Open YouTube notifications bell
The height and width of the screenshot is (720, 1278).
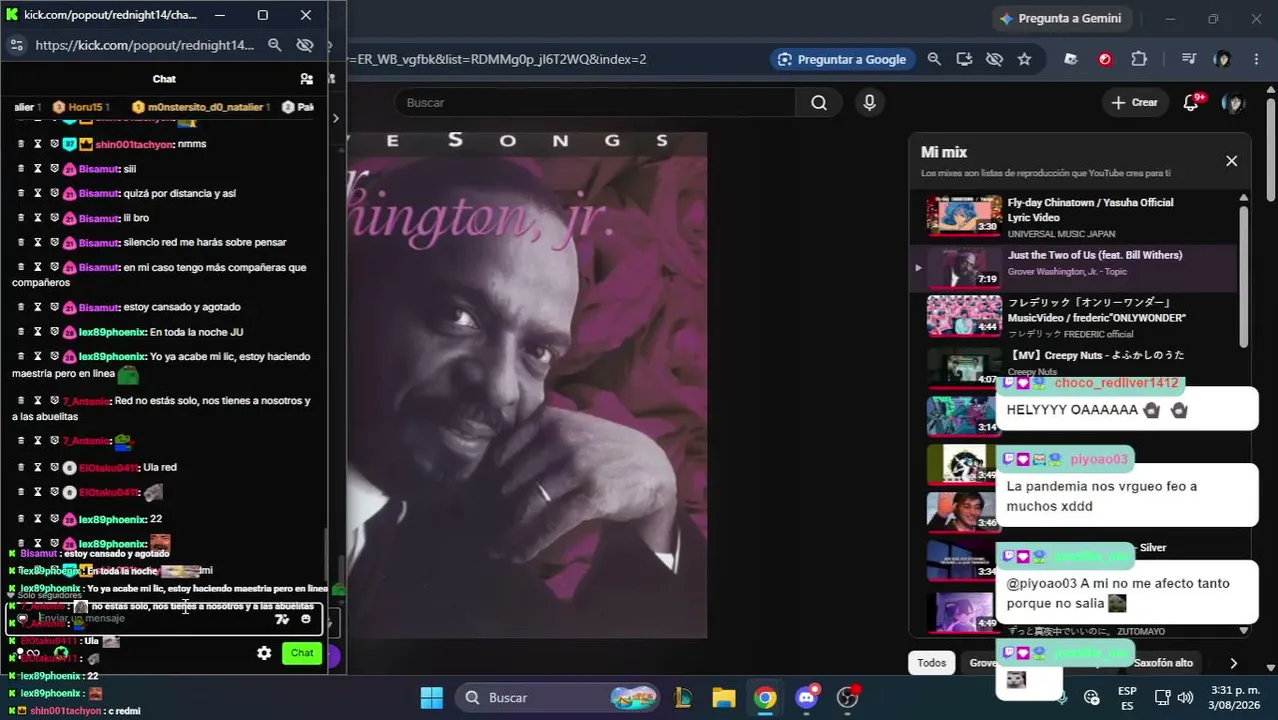(1191, 102)
